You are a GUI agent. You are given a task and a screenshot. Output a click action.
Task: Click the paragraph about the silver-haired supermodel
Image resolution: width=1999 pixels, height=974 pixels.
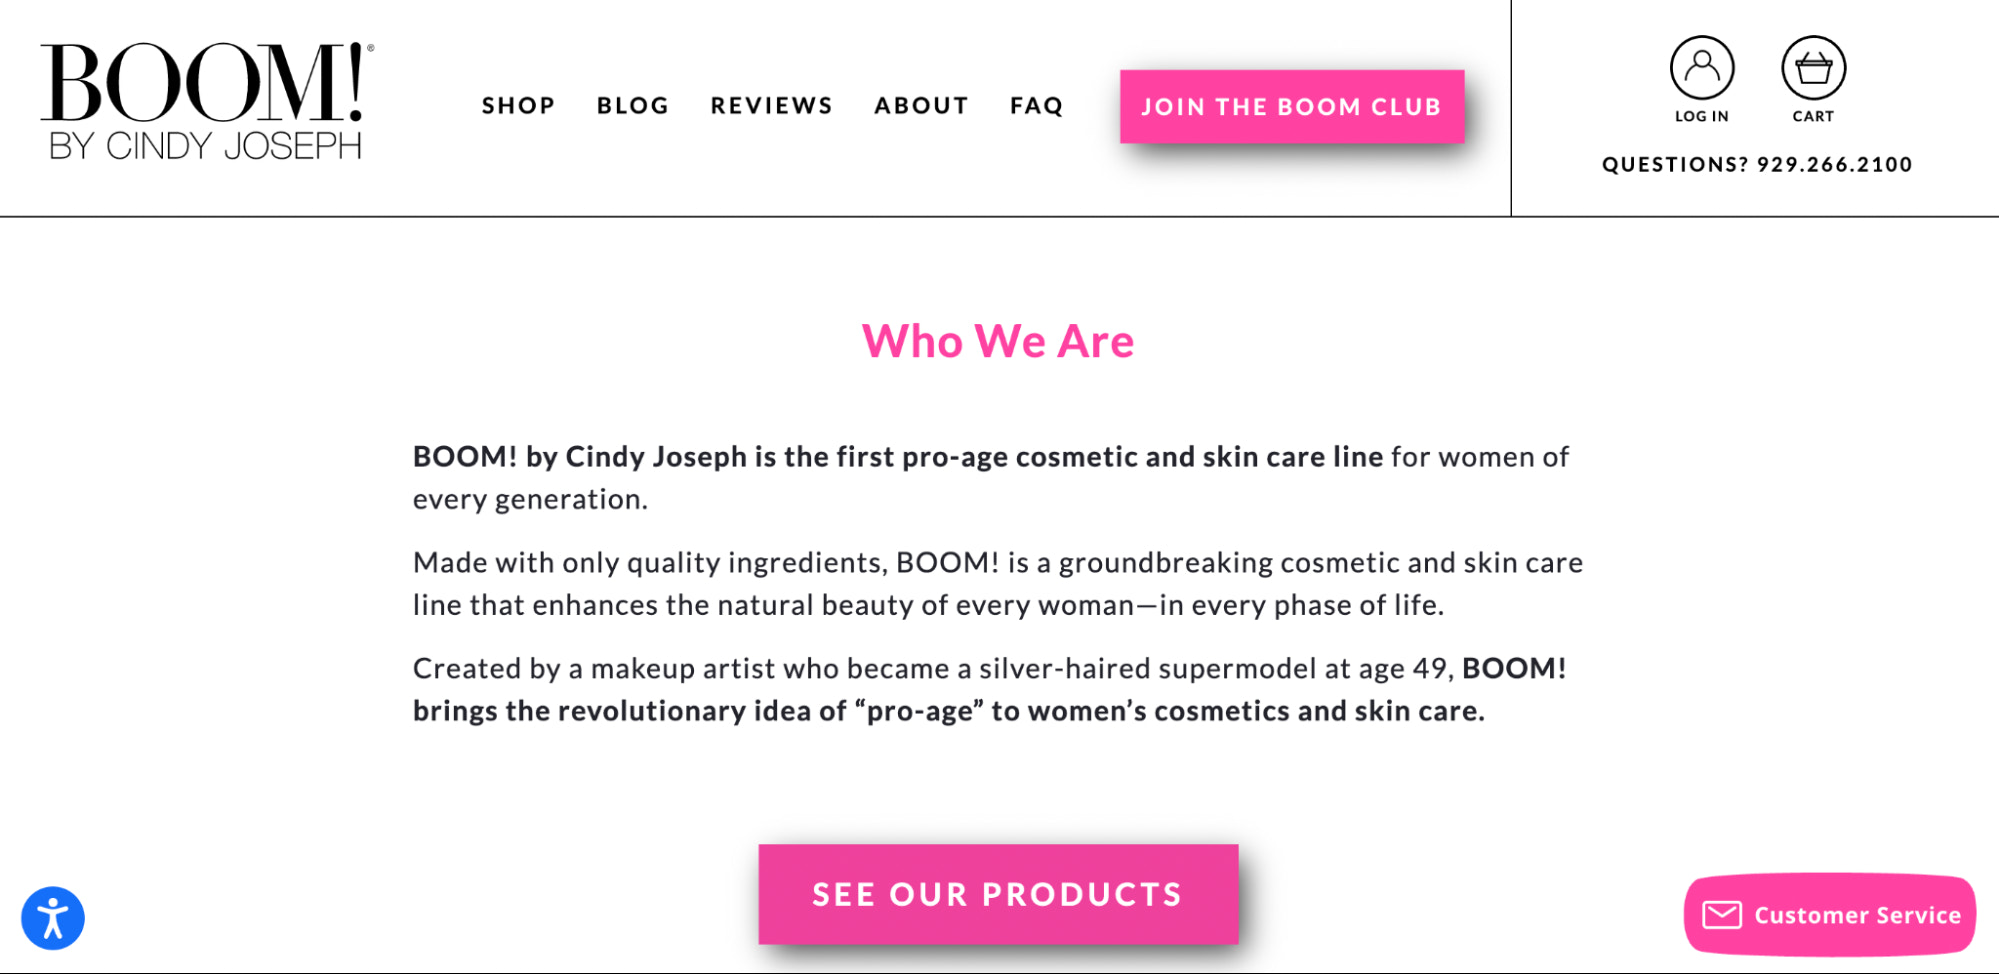pyautogui.click(x=989, y=690)
